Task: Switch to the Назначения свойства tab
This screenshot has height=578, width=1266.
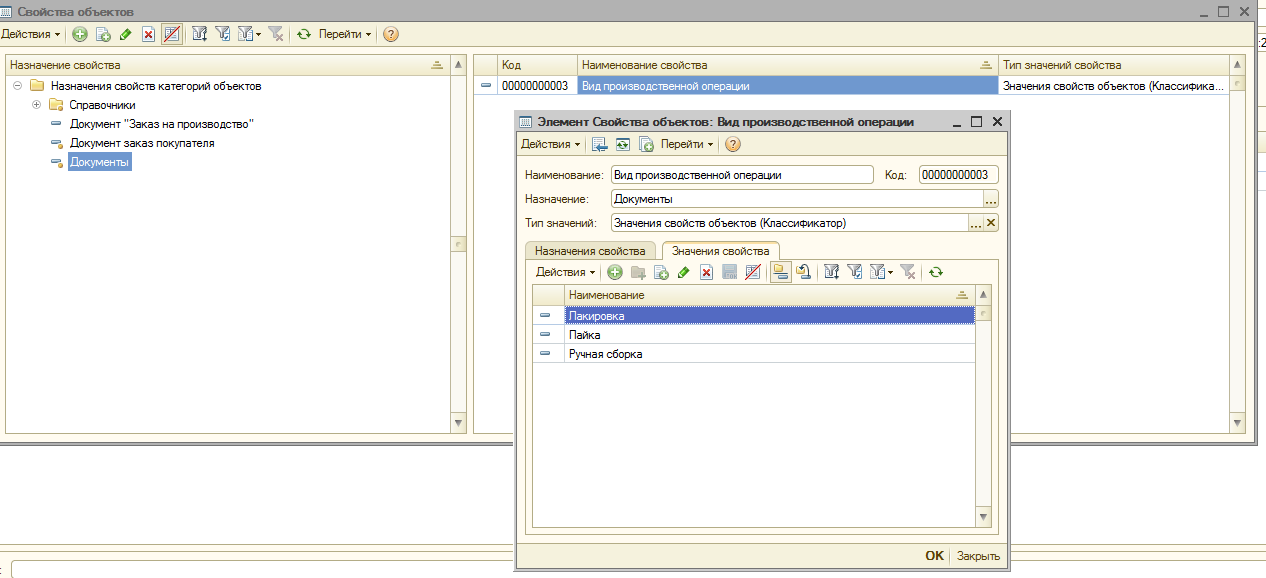Action: pyautogui.click(x=590, y=250)
